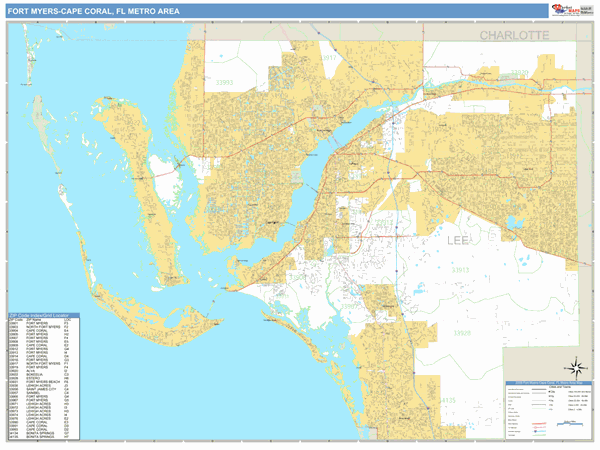600x450 pixels.
Task: Select ZIP code 33913 on the map
Action: pyautogui.click(x=460, y=270)
